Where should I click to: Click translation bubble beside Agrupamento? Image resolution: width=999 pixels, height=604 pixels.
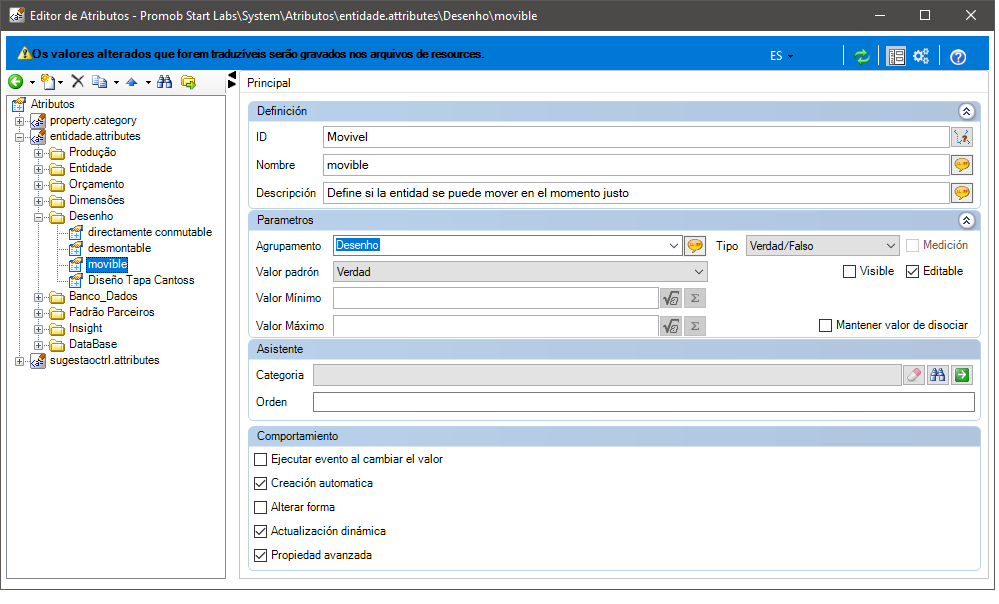click(695, 245)
